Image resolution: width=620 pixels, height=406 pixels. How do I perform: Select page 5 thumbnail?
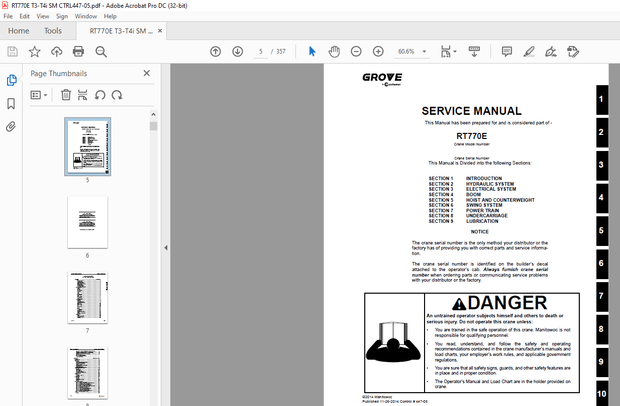pyautogui.click(x=87, y=146)
